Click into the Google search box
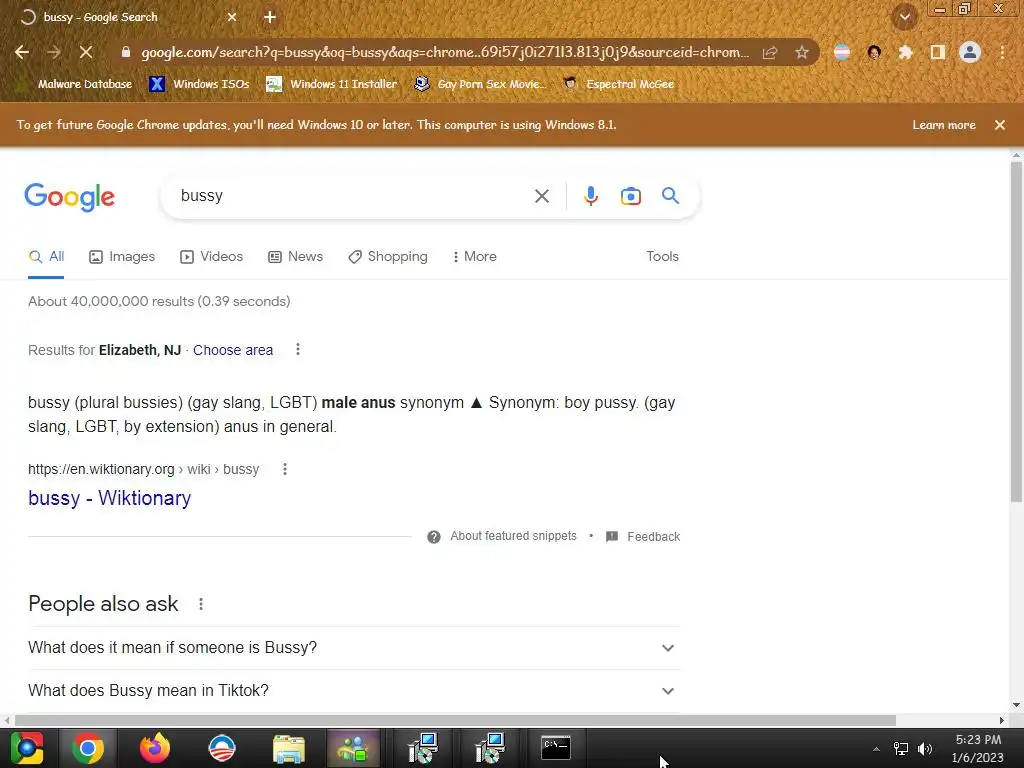Viewport: 1024px width, 768px height. 353,196
